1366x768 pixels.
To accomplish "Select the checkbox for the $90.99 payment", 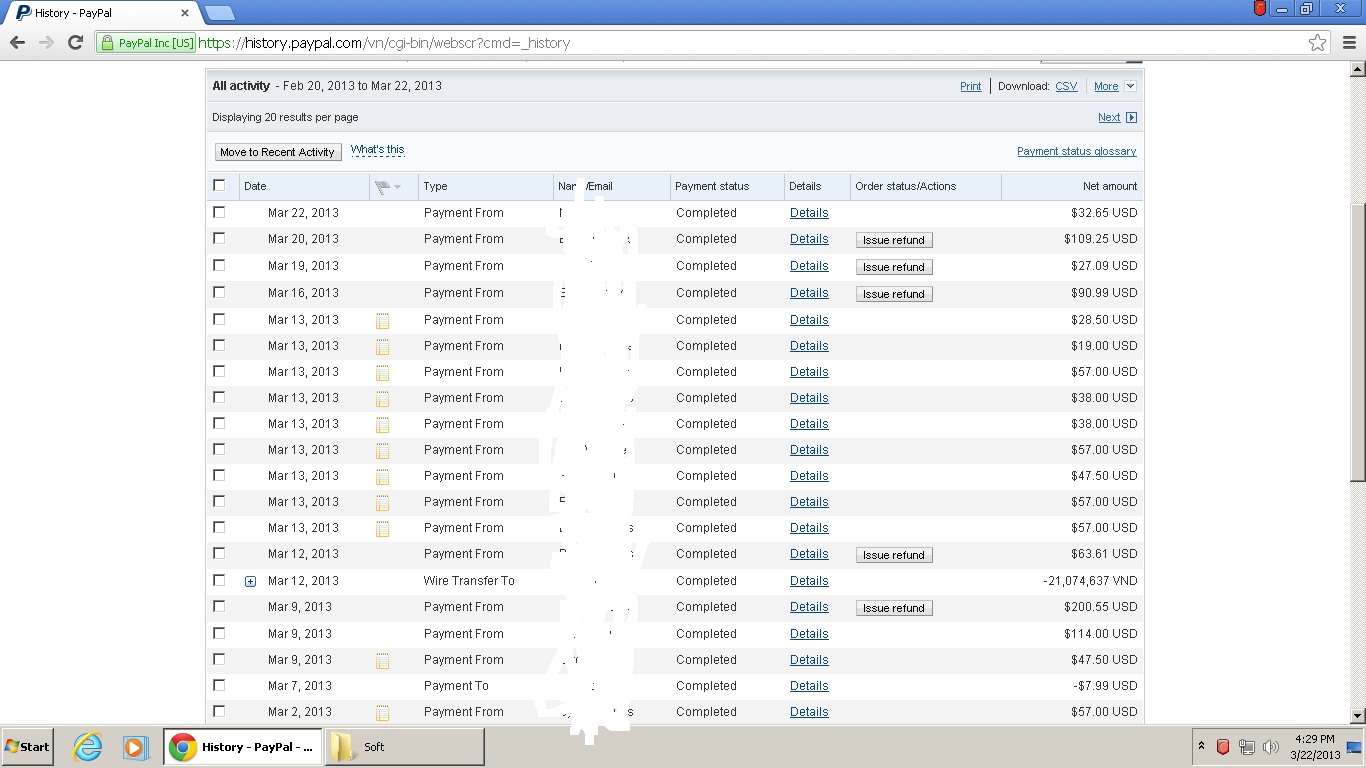I will click(219, 292).
